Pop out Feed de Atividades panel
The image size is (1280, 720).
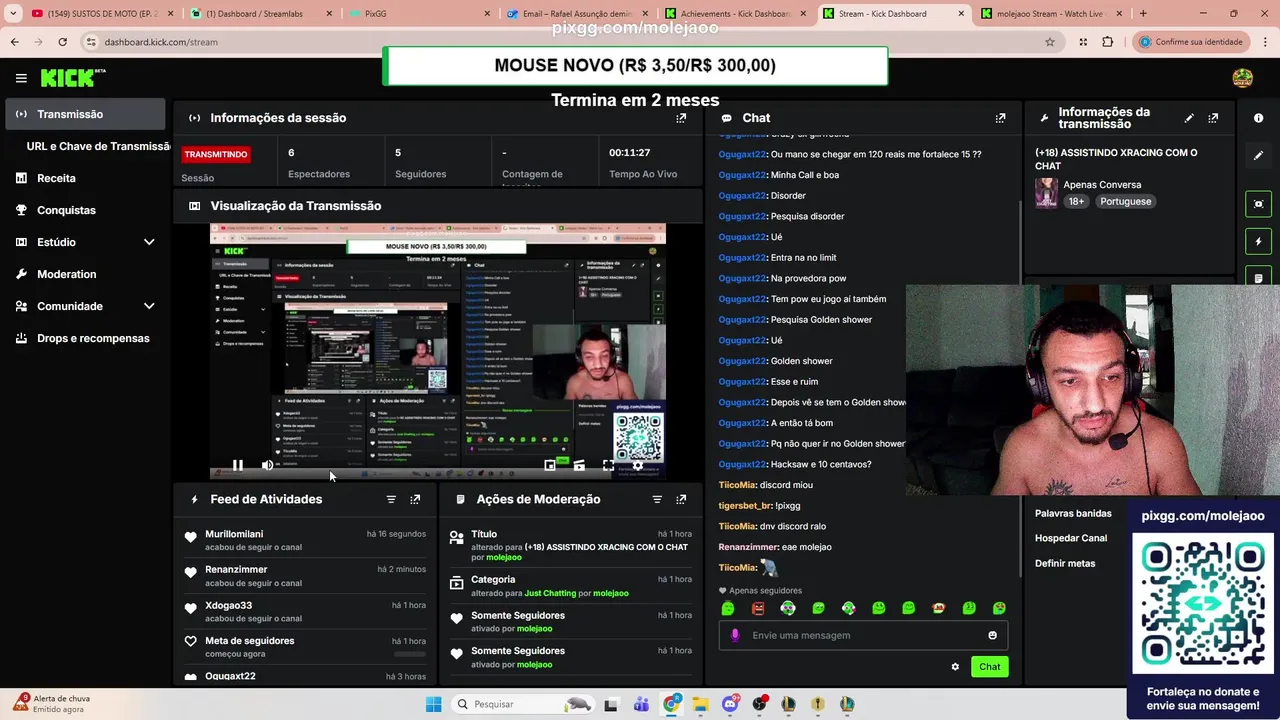tap(415, 499)
